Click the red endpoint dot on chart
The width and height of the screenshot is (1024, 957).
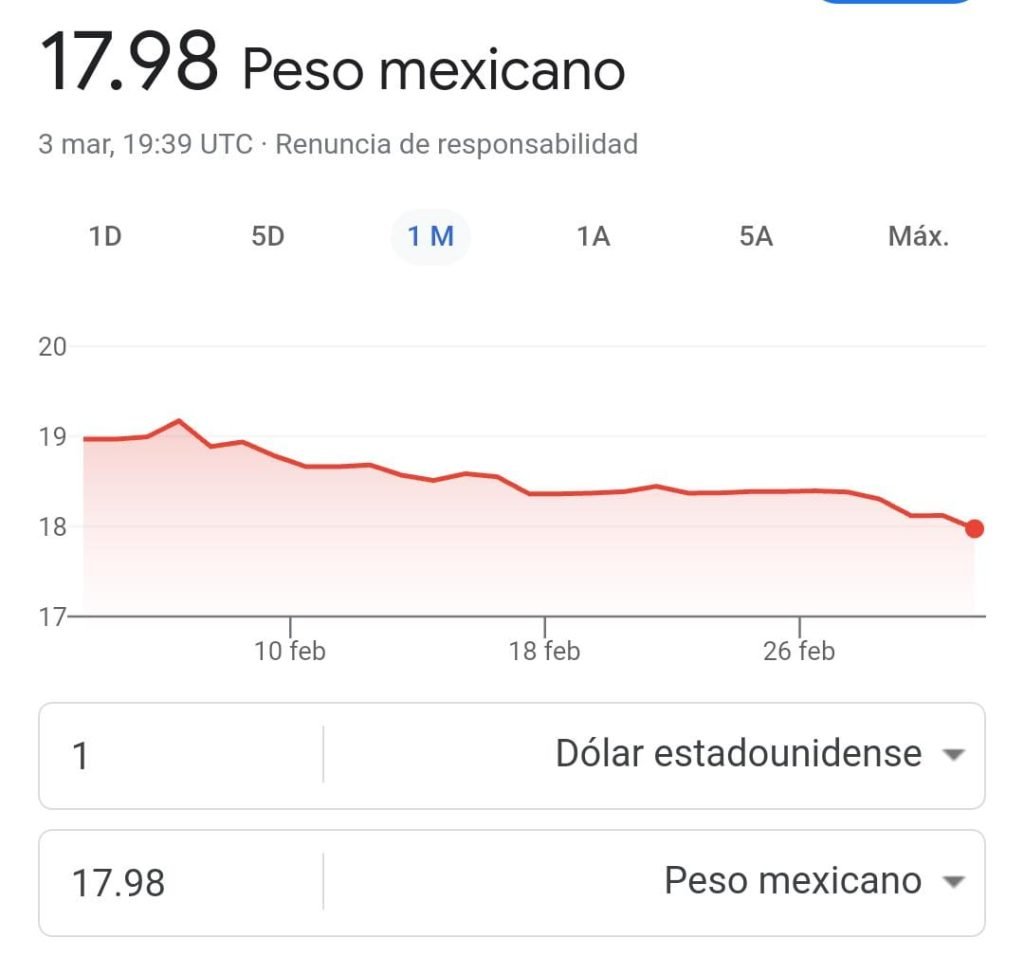[x=974, y=529]
